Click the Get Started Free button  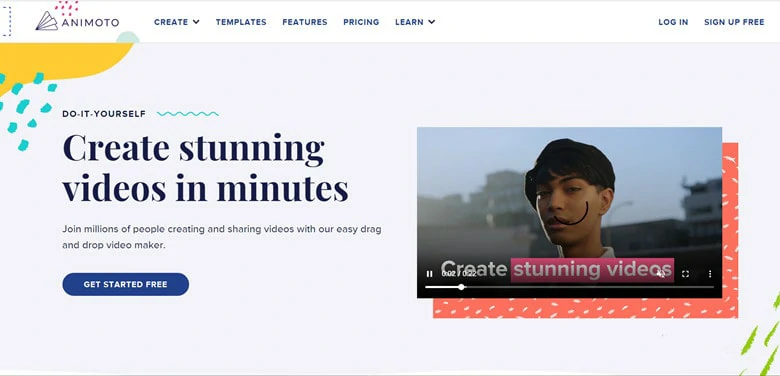[x=125, y=284]
